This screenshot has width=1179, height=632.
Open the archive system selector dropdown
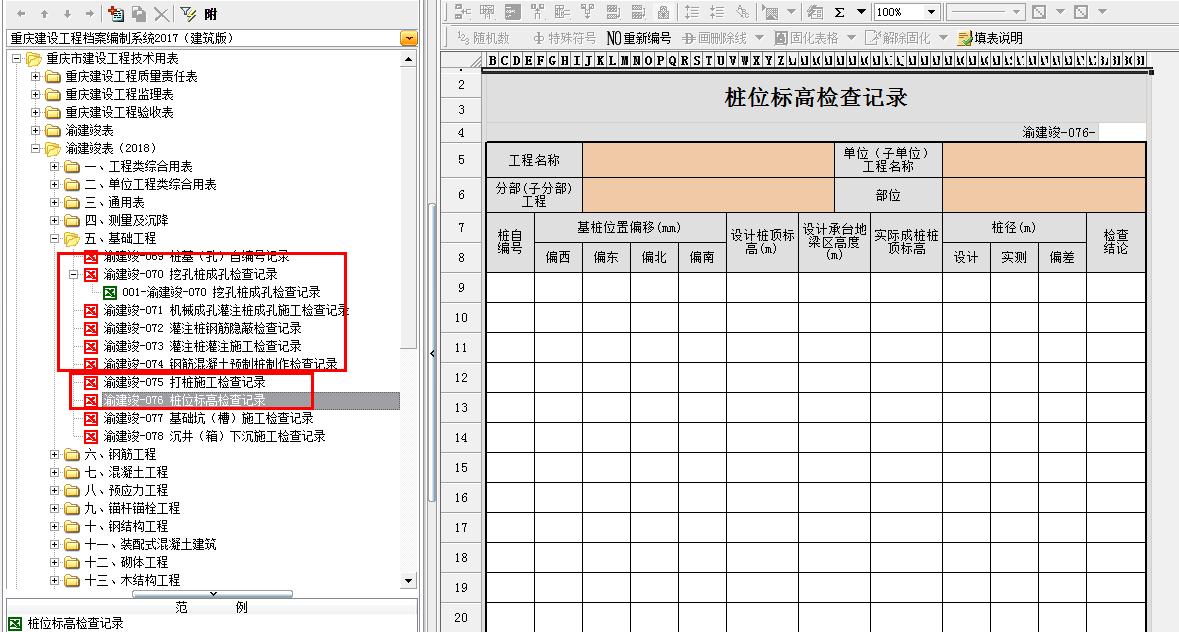coord(408,38)
